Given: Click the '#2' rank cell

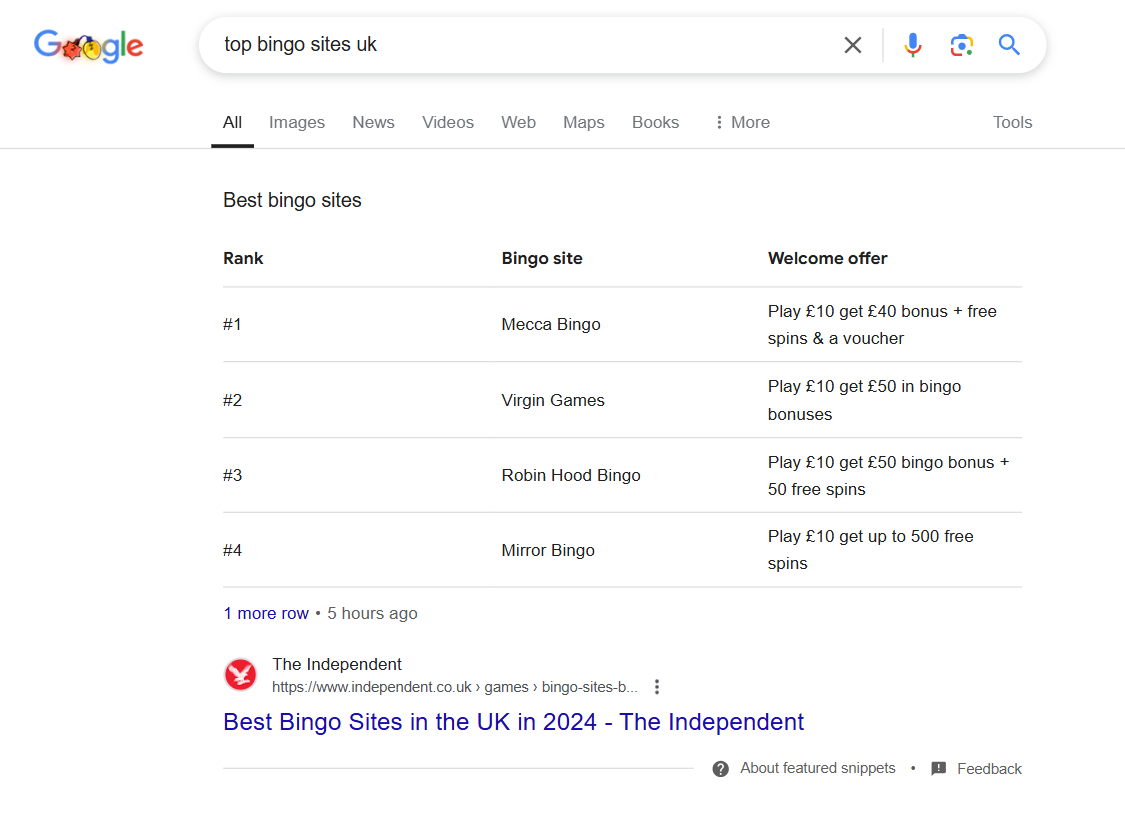Looking at the screenshot, I should coord(232,400).
